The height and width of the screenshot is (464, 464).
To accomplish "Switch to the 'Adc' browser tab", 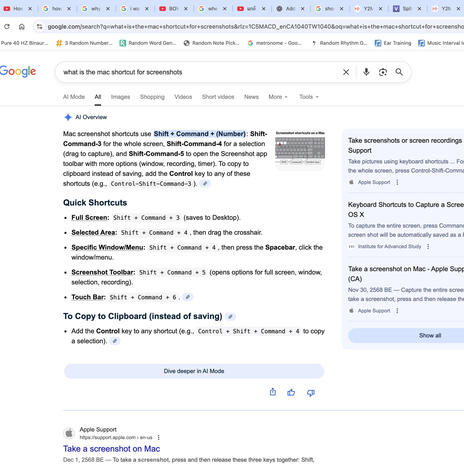I will (286, 9).
